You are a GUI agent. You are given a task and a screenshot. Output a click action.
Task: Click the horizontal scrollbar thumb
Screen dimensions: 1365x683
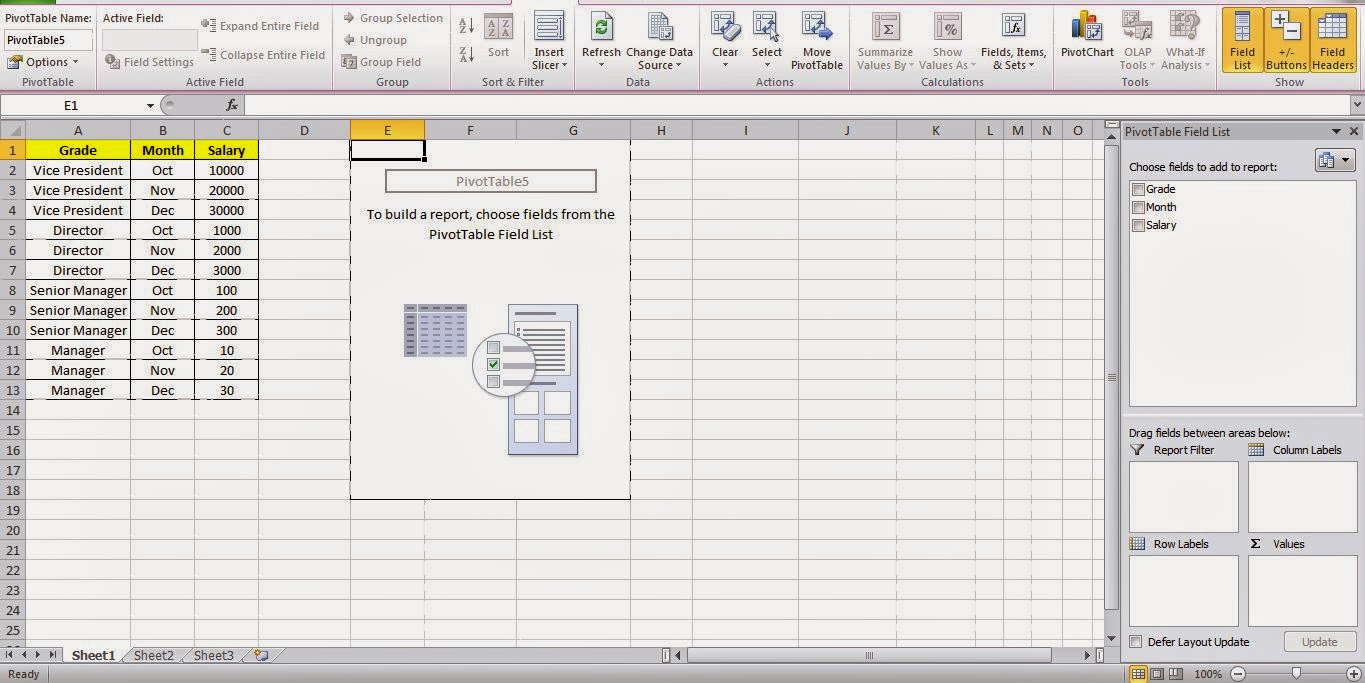[869, 655]
